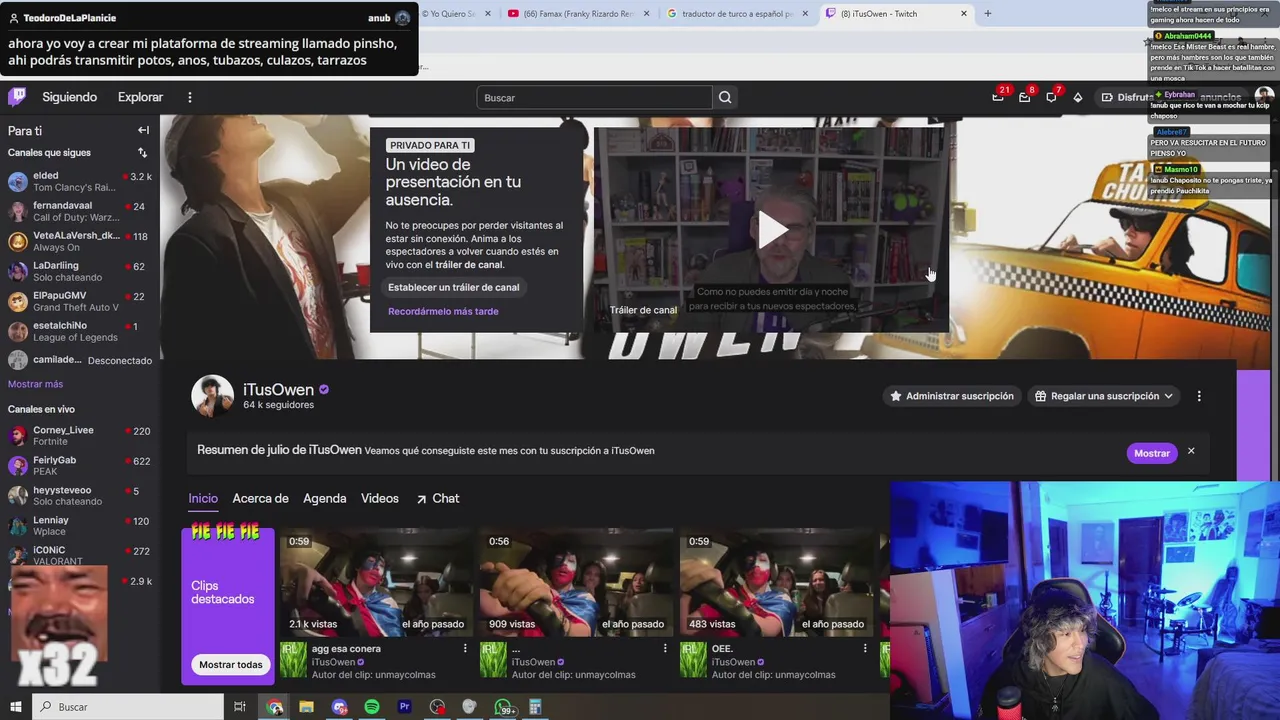Image resolution: width=1280 pixels, height=720 pixels.
Task: Open Task View in taskbar
Action: pyautogui.click(x=240, y=707)
